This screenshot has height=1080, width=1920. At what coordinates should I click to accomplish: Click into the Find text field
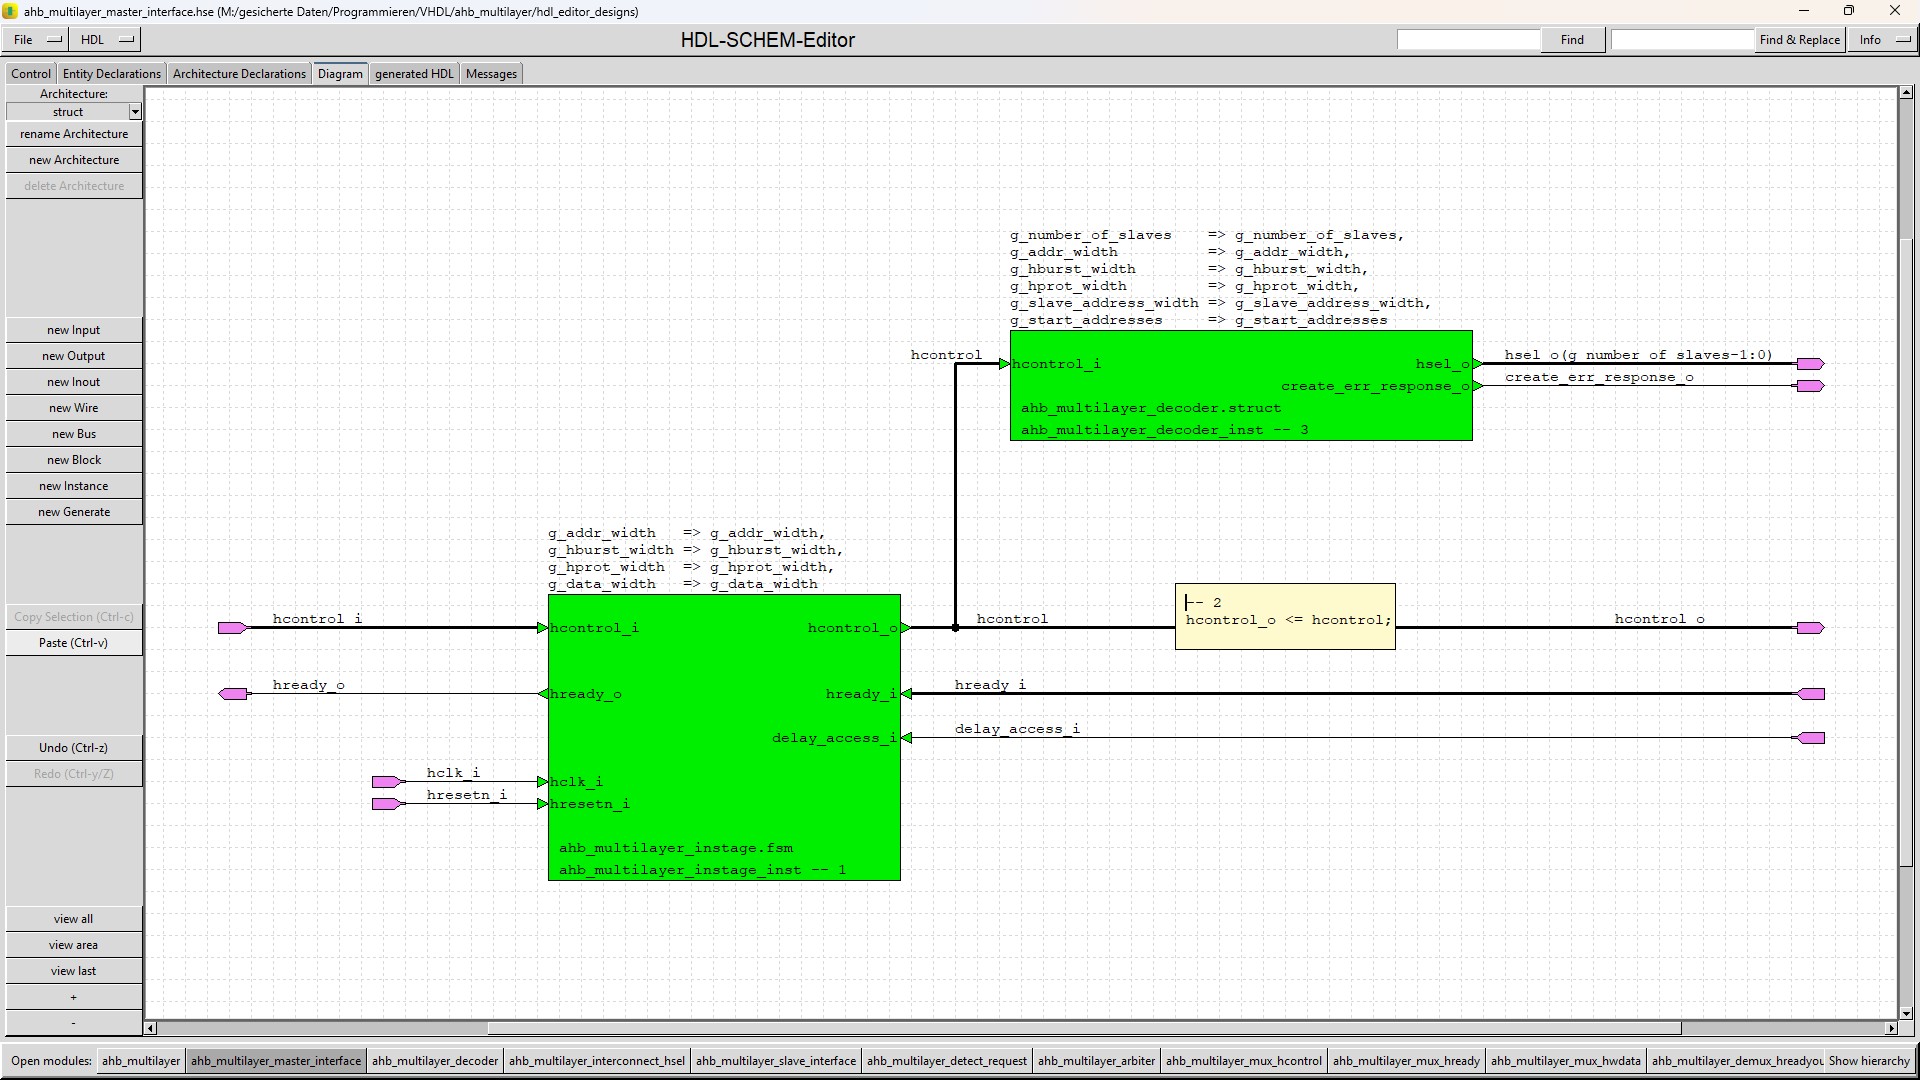[1467, 40]
